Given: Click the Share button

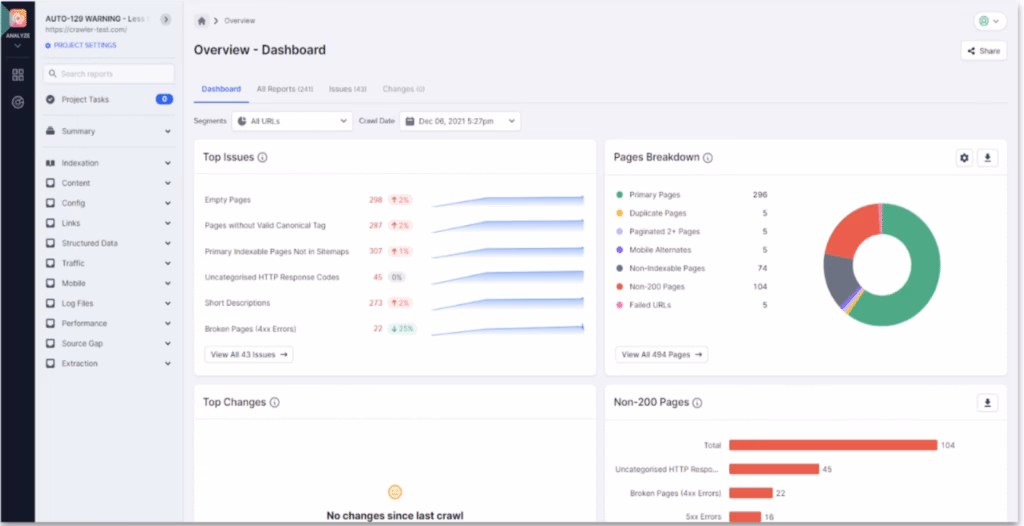Looking at the screenshot, I should [983, 51].
